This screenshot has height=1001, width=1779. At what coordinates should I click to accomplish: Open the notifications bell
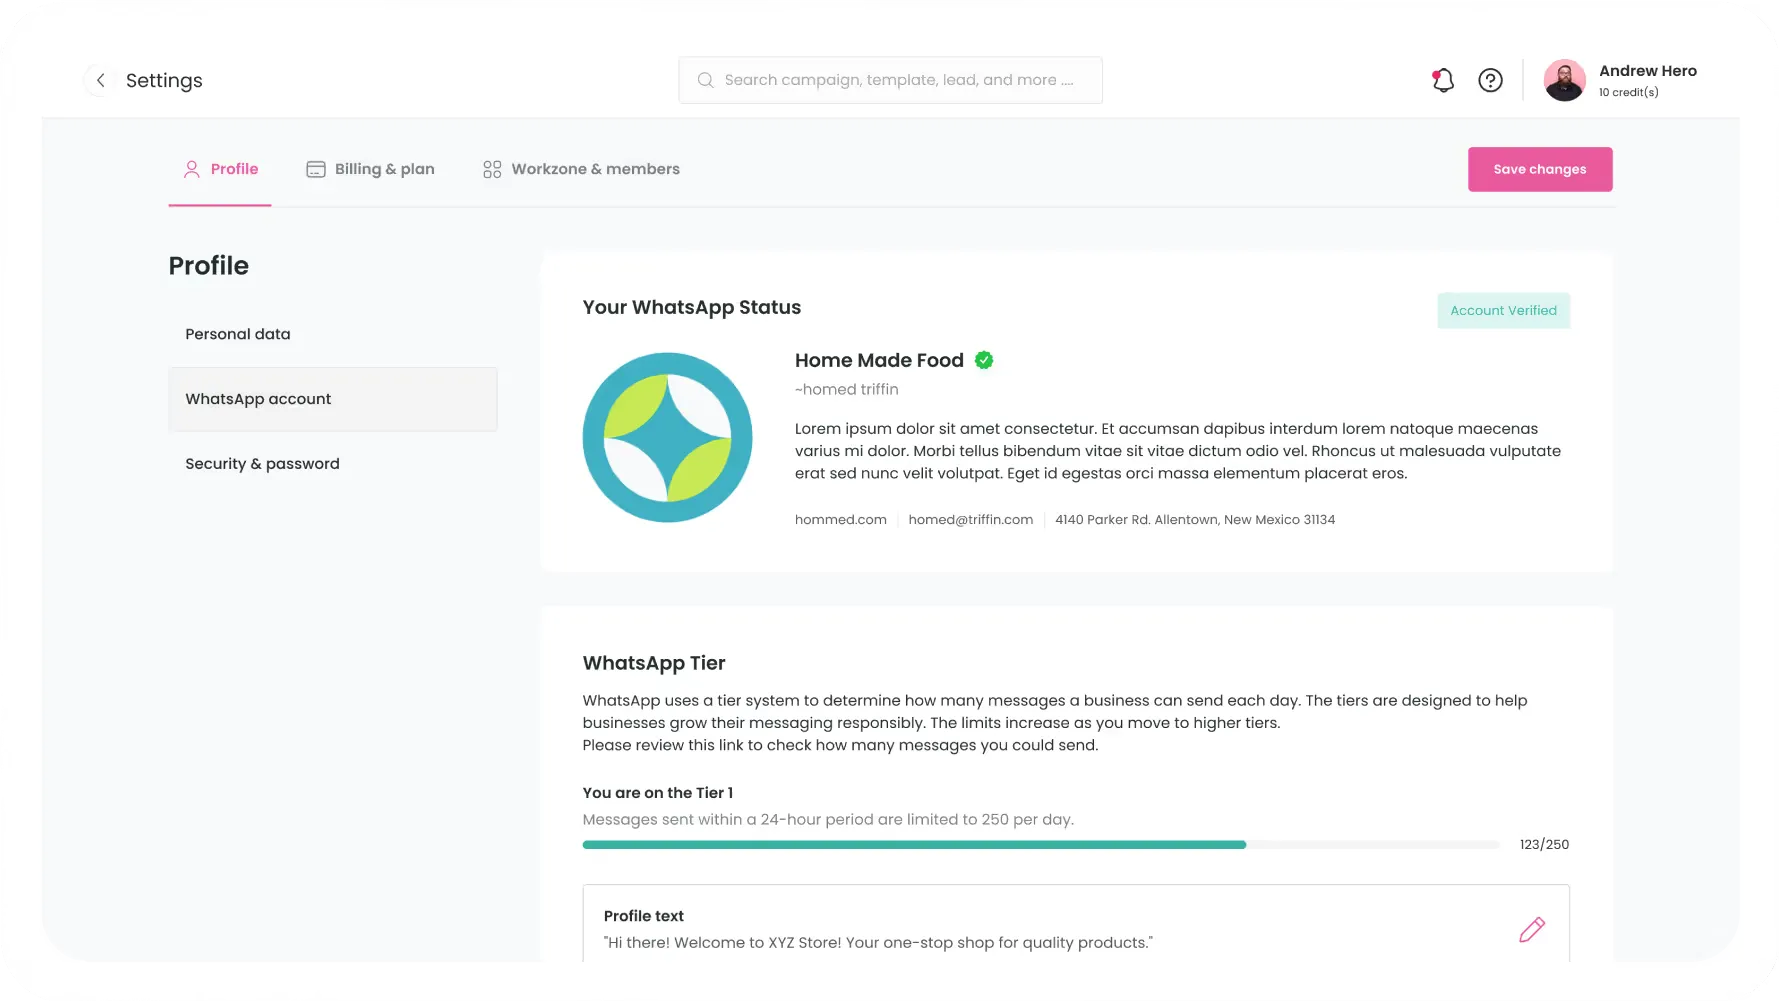[1442, 80]
